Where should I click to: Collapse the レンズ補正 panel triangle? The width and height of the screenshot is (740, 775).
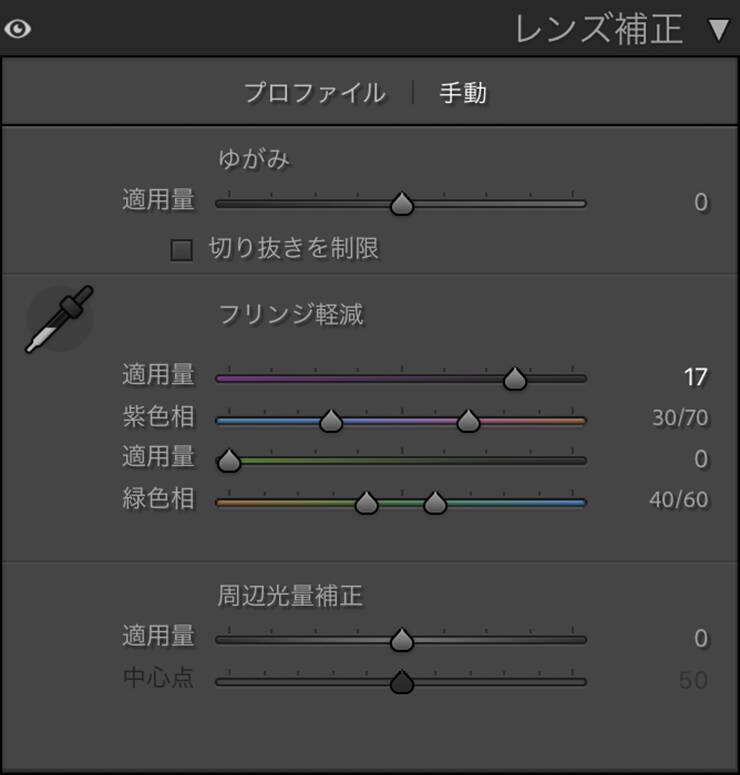[718, 30]
